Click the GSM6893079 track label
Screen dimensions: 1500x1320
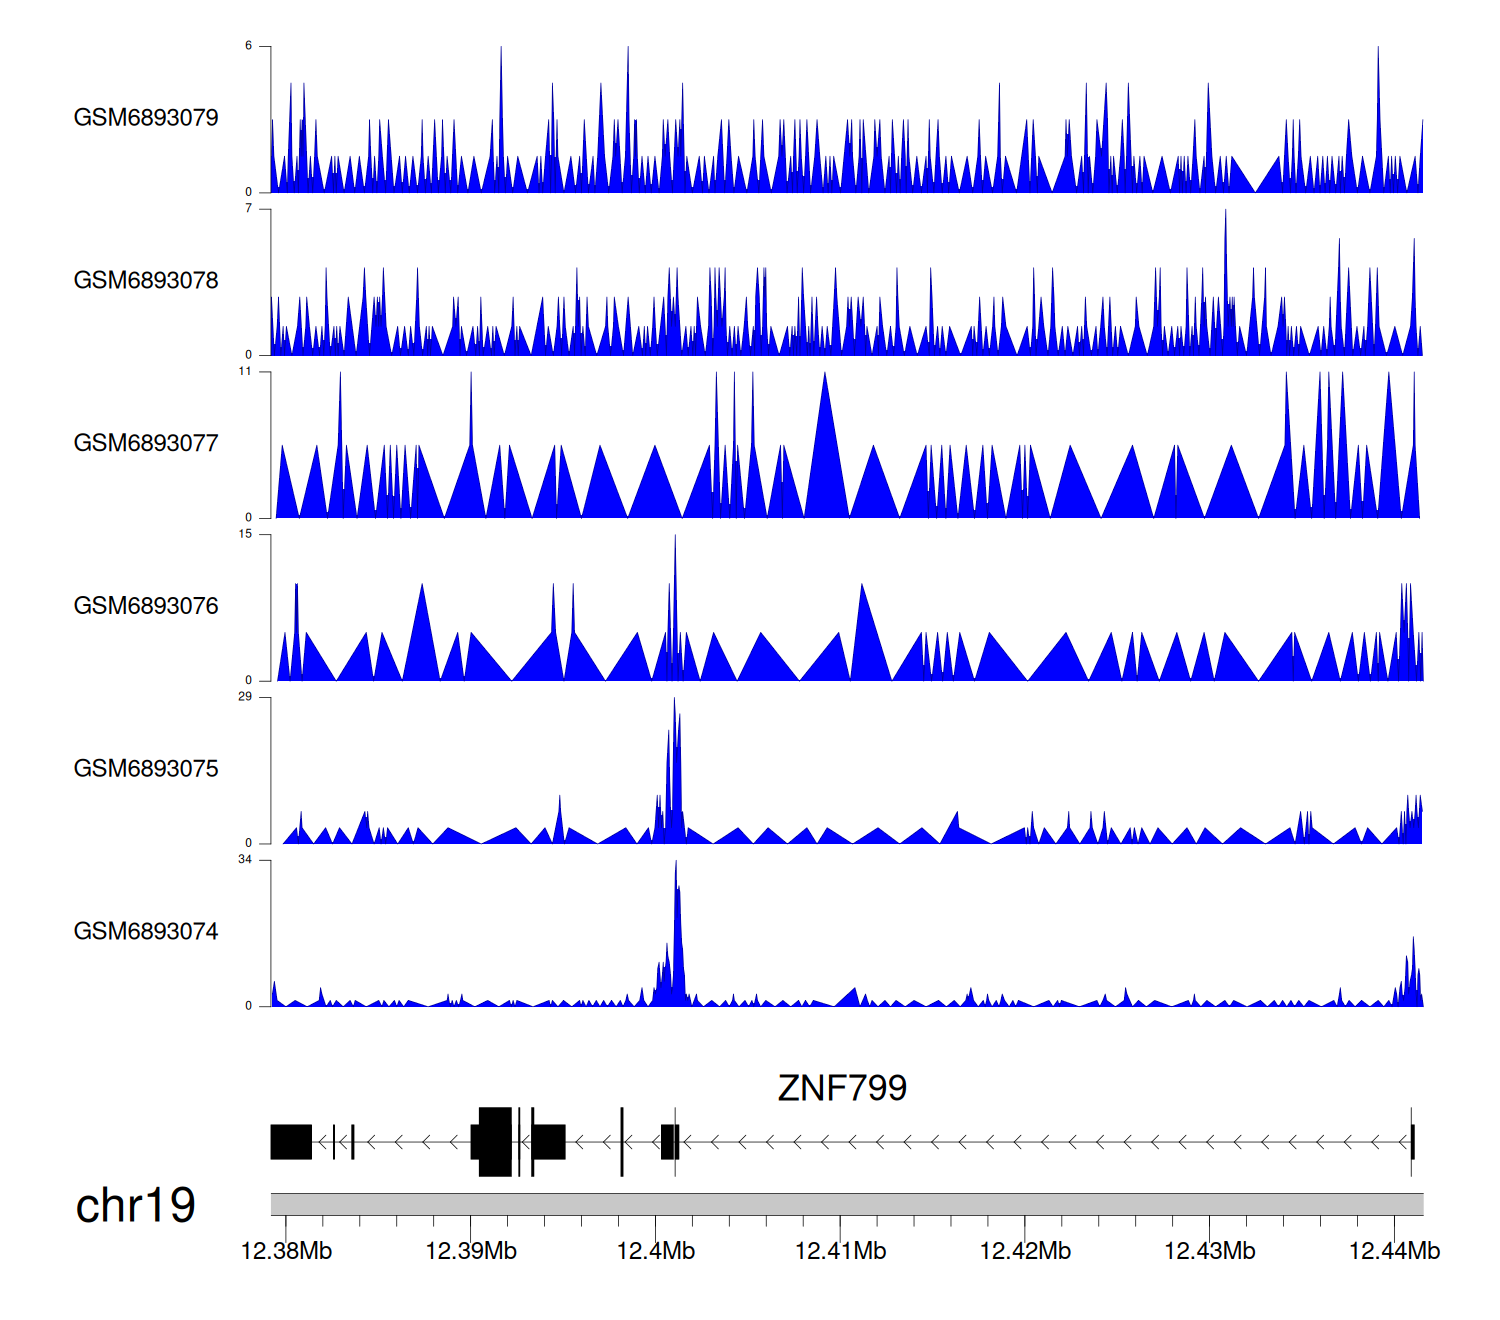(146, 118)
